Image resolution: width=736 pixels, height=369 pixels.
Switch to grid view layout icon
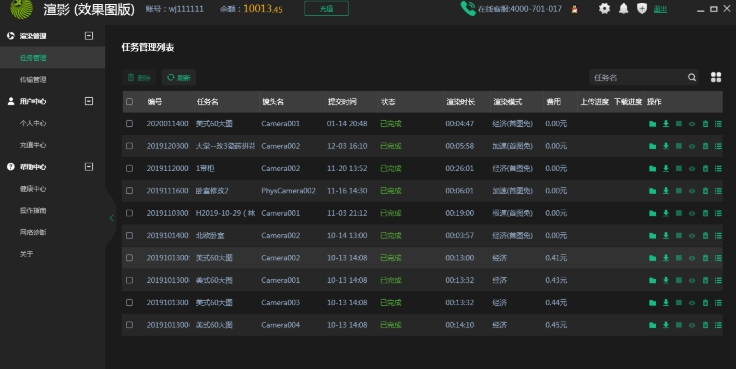pyautogui.click(x=716, y=77)
